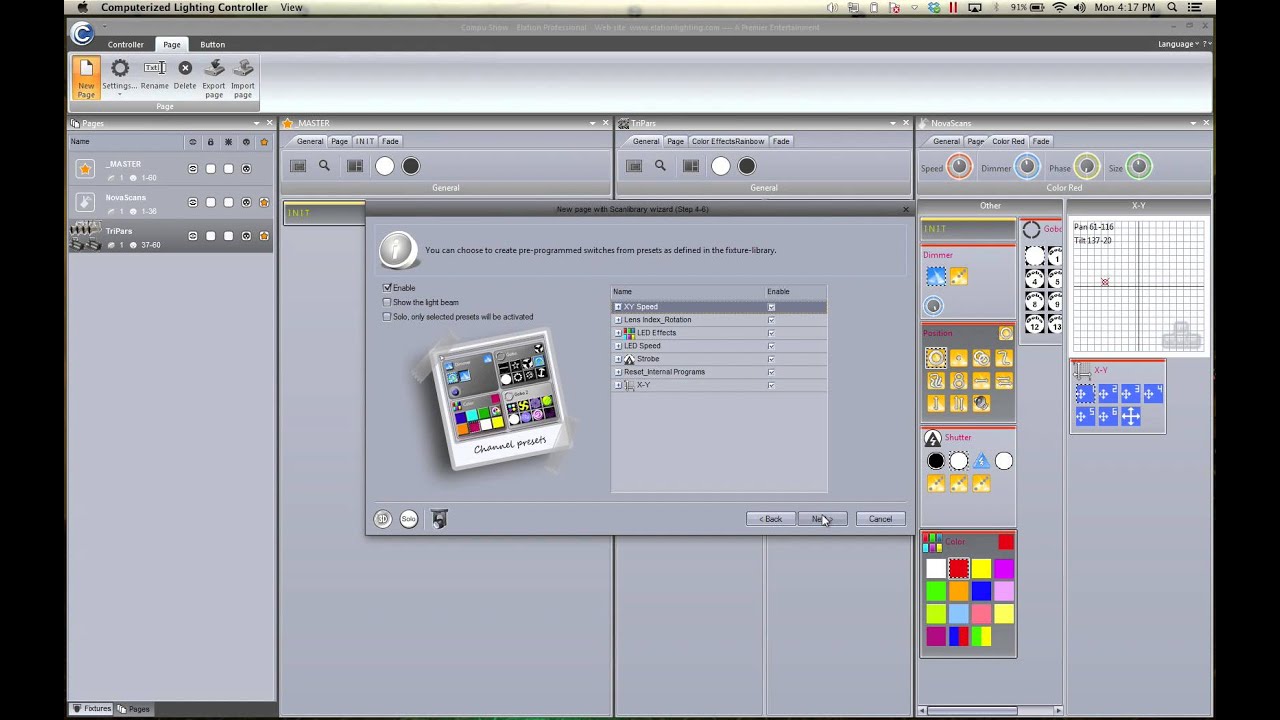Open Color EffectsRainbow tab in TriPars panel
The width and height of the screenshot is (1280, 720).
728,141
